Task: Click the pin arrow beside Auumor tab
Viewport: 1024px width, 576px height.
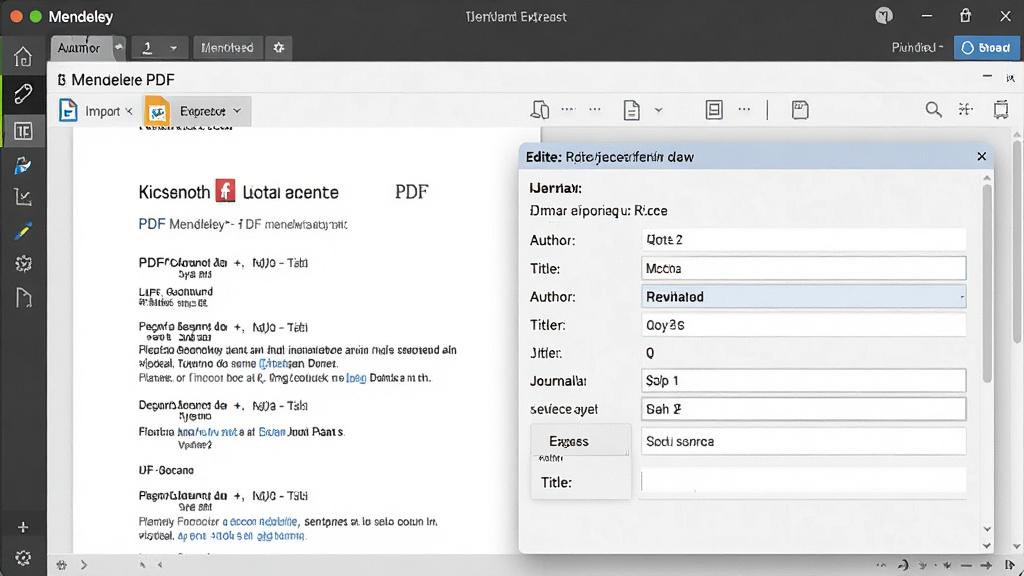Action: tap(119, 47)
